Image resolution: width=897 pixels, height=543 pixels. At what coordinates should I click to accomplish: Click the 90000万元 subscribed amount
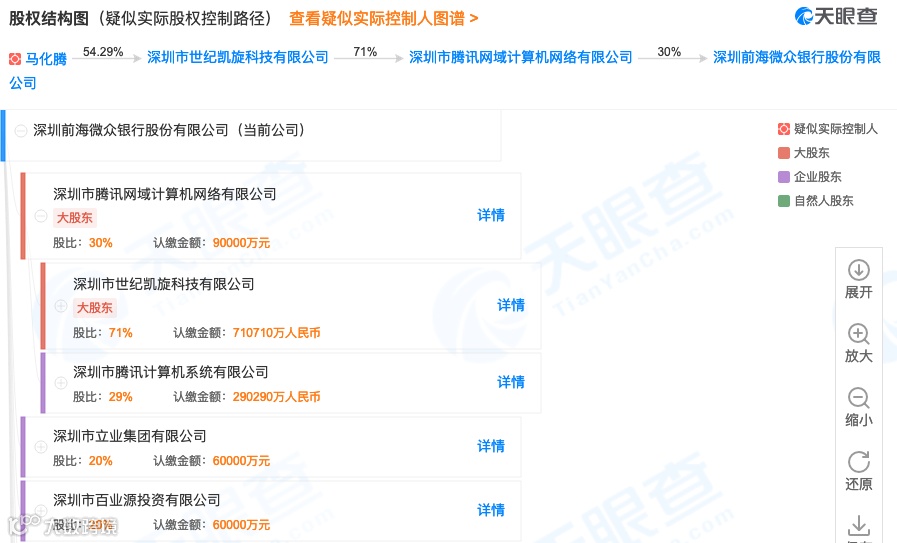coord(241,243)
